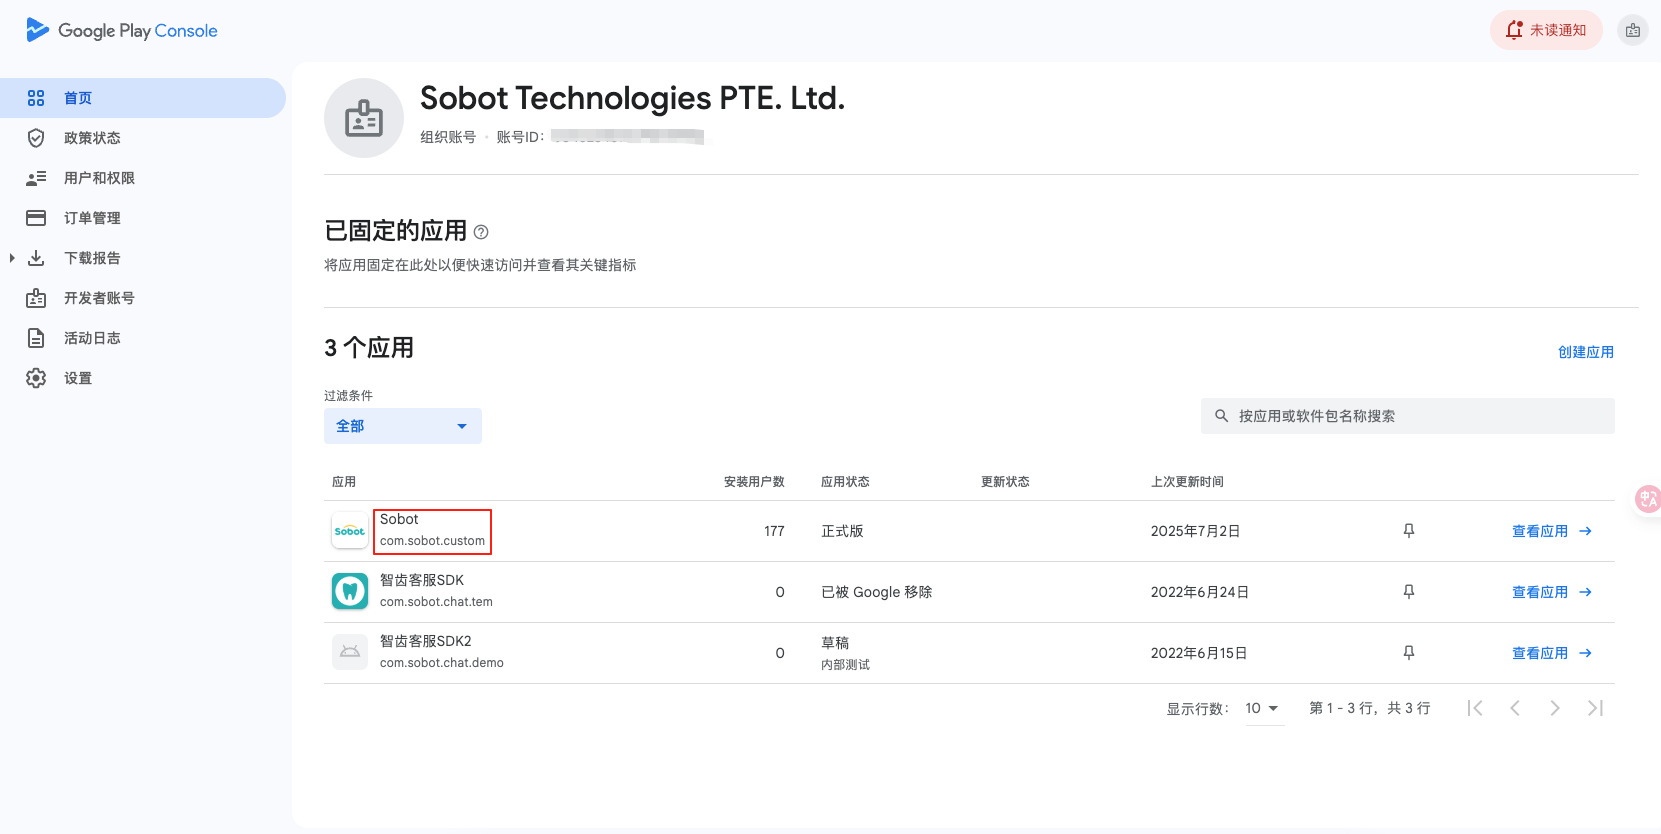Open the rows-per-page 10 dropdown
1661x834 pixels.
point(1264,708)
